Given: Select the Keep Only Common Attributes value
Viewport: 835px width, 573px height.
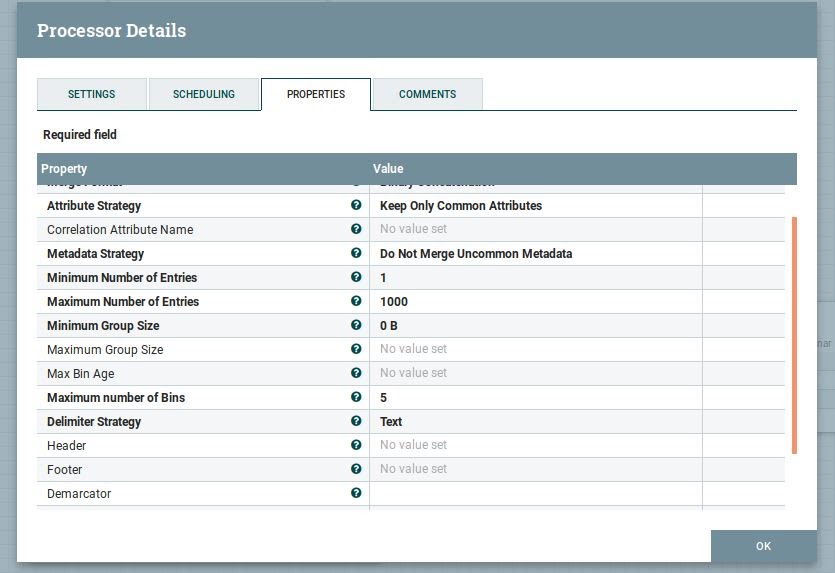Looking at the screenshot, I should tap(461, 206).
